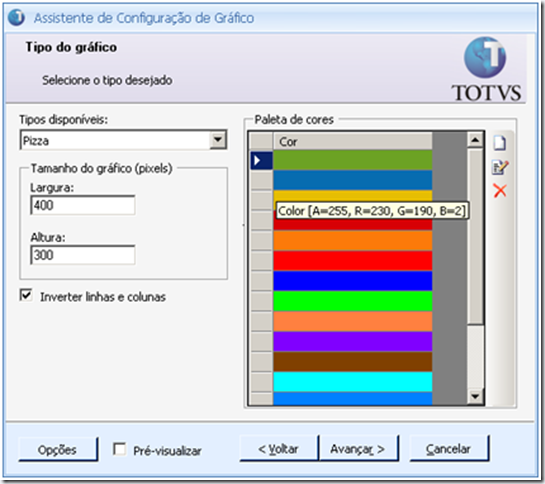Select the dark orange color row
545x484 pixels.
352,241
